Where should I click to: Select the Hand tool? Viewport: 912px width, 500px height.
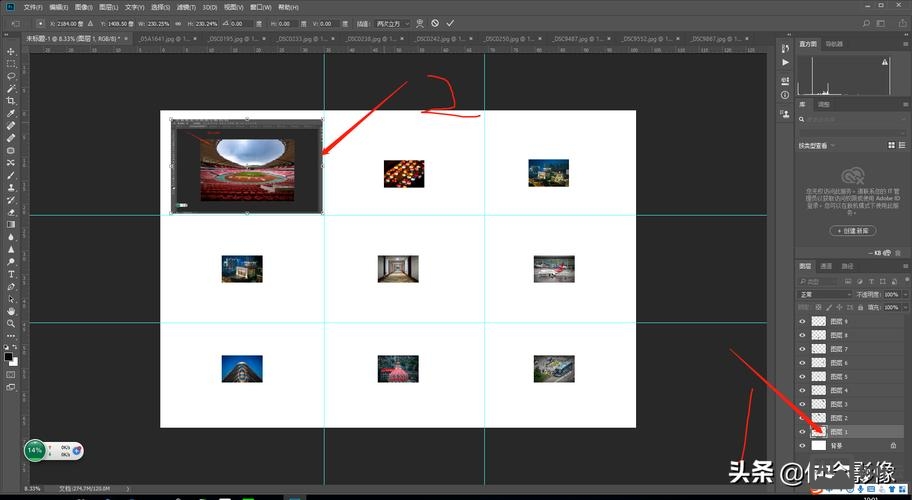[11, 310]
